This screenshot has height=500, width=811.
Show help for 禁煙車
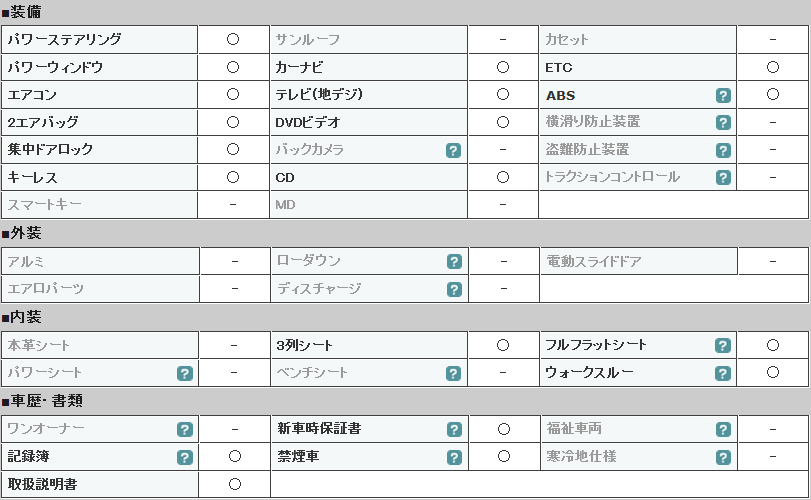coord(454,458)
